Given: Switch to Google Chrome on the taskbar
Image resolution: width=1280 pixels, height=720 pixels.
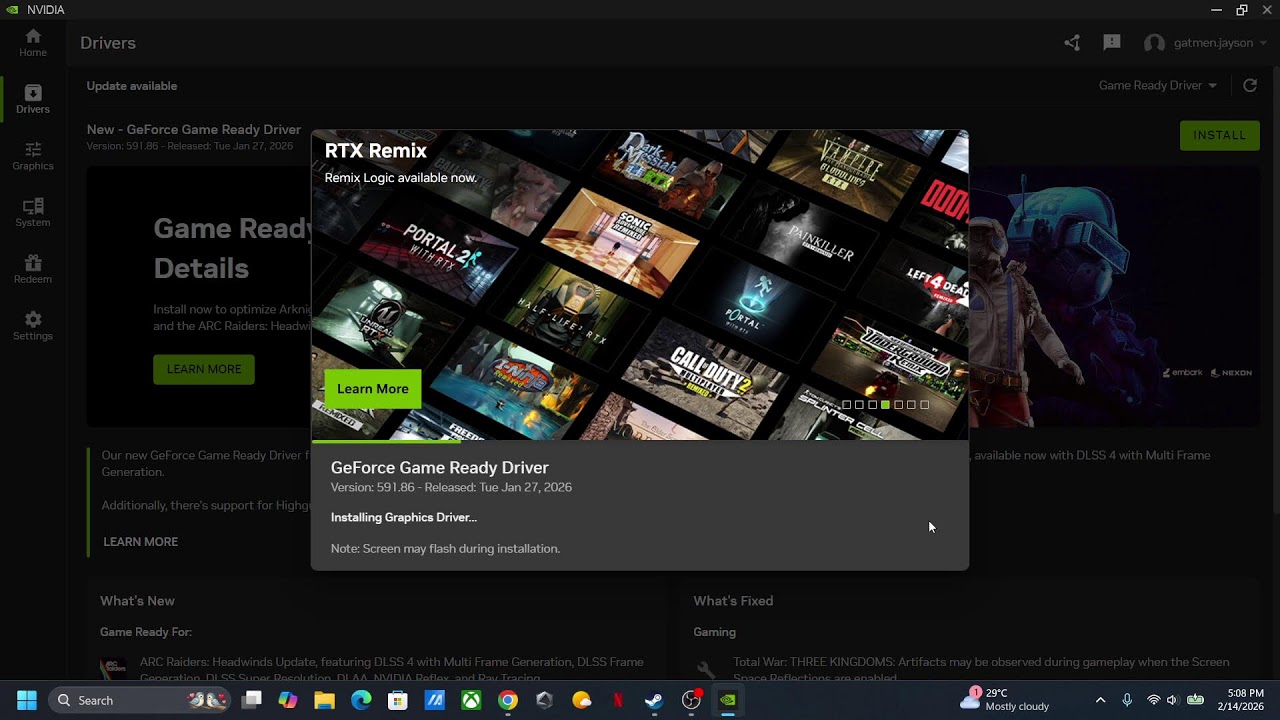Looking at the screenshot, I should coord(508,700).
